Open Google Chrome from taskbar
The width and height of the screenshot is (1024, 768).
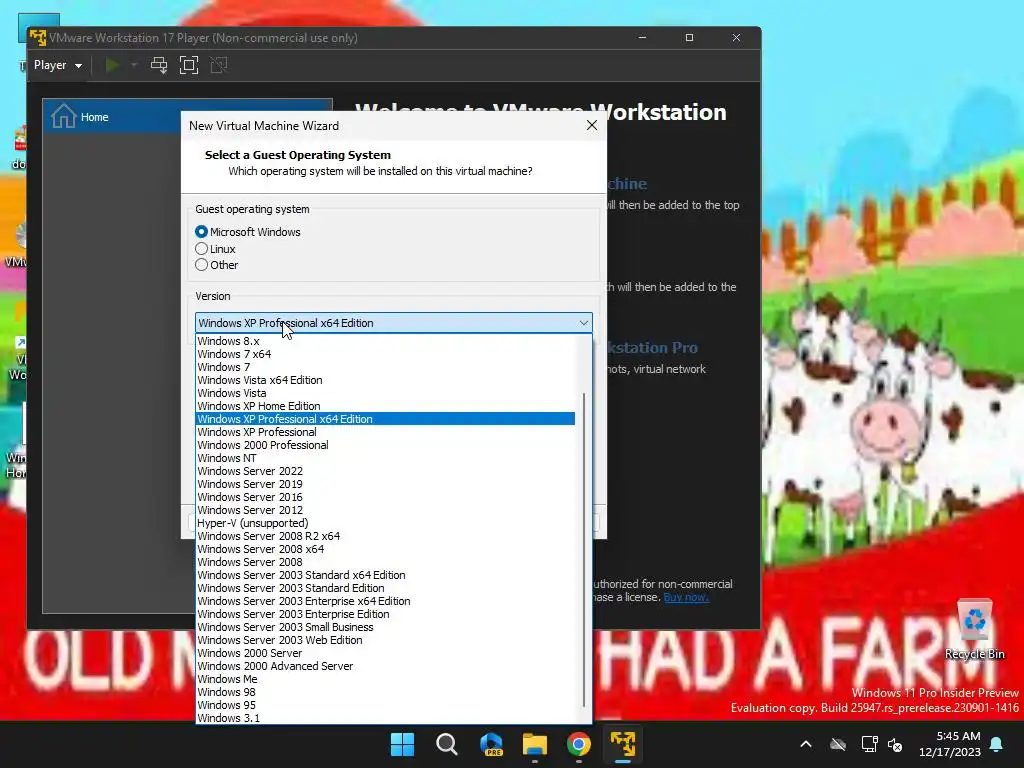579,744
